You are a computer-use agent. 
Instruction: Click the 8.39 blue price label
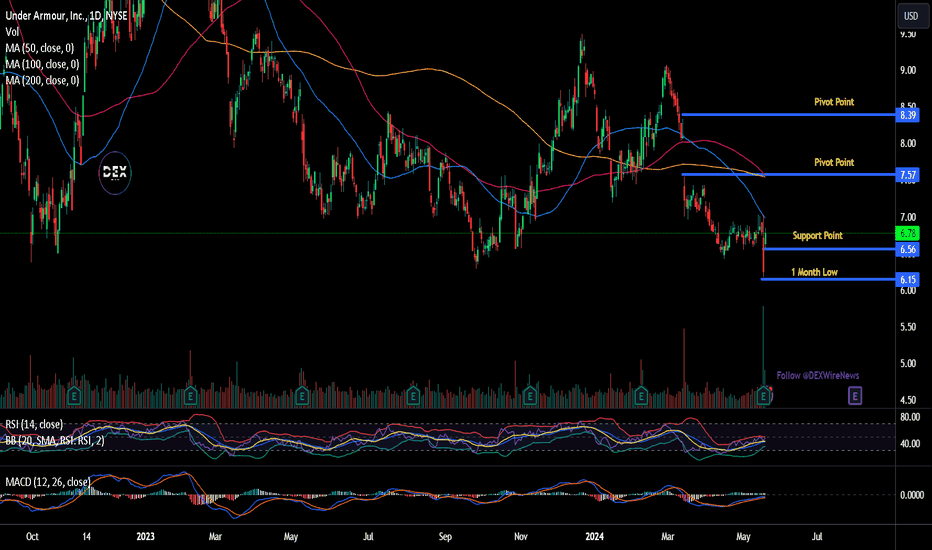click(x=908, y=115)
